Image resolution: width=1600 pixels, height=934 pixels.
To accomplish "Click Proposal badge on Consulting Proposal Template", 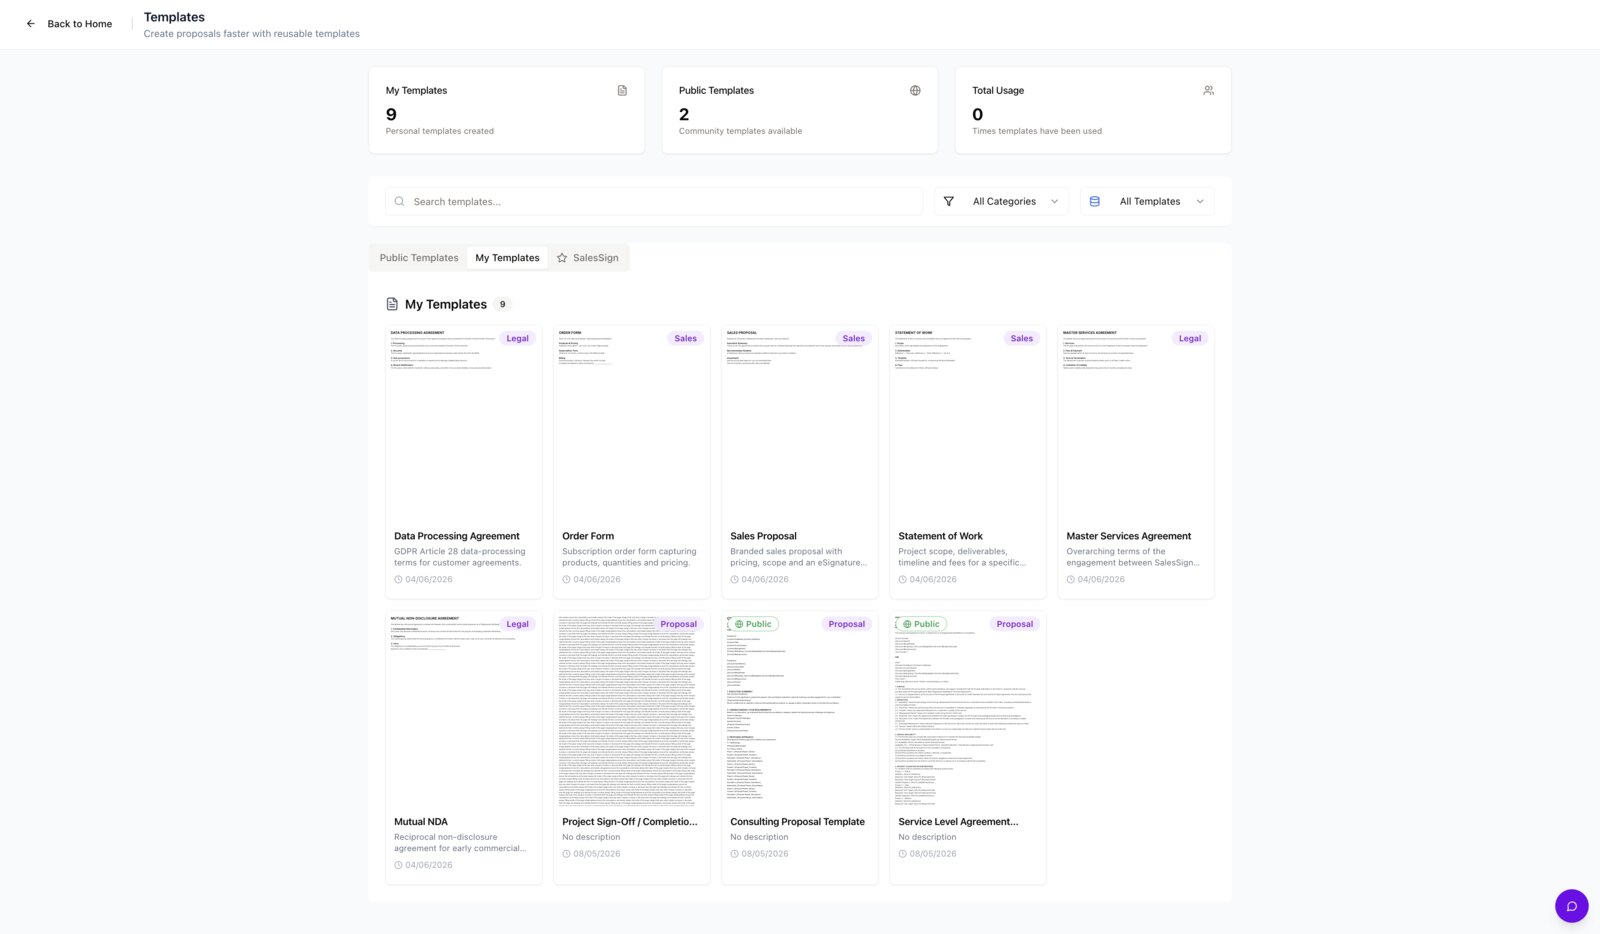I will click(846, 624).
